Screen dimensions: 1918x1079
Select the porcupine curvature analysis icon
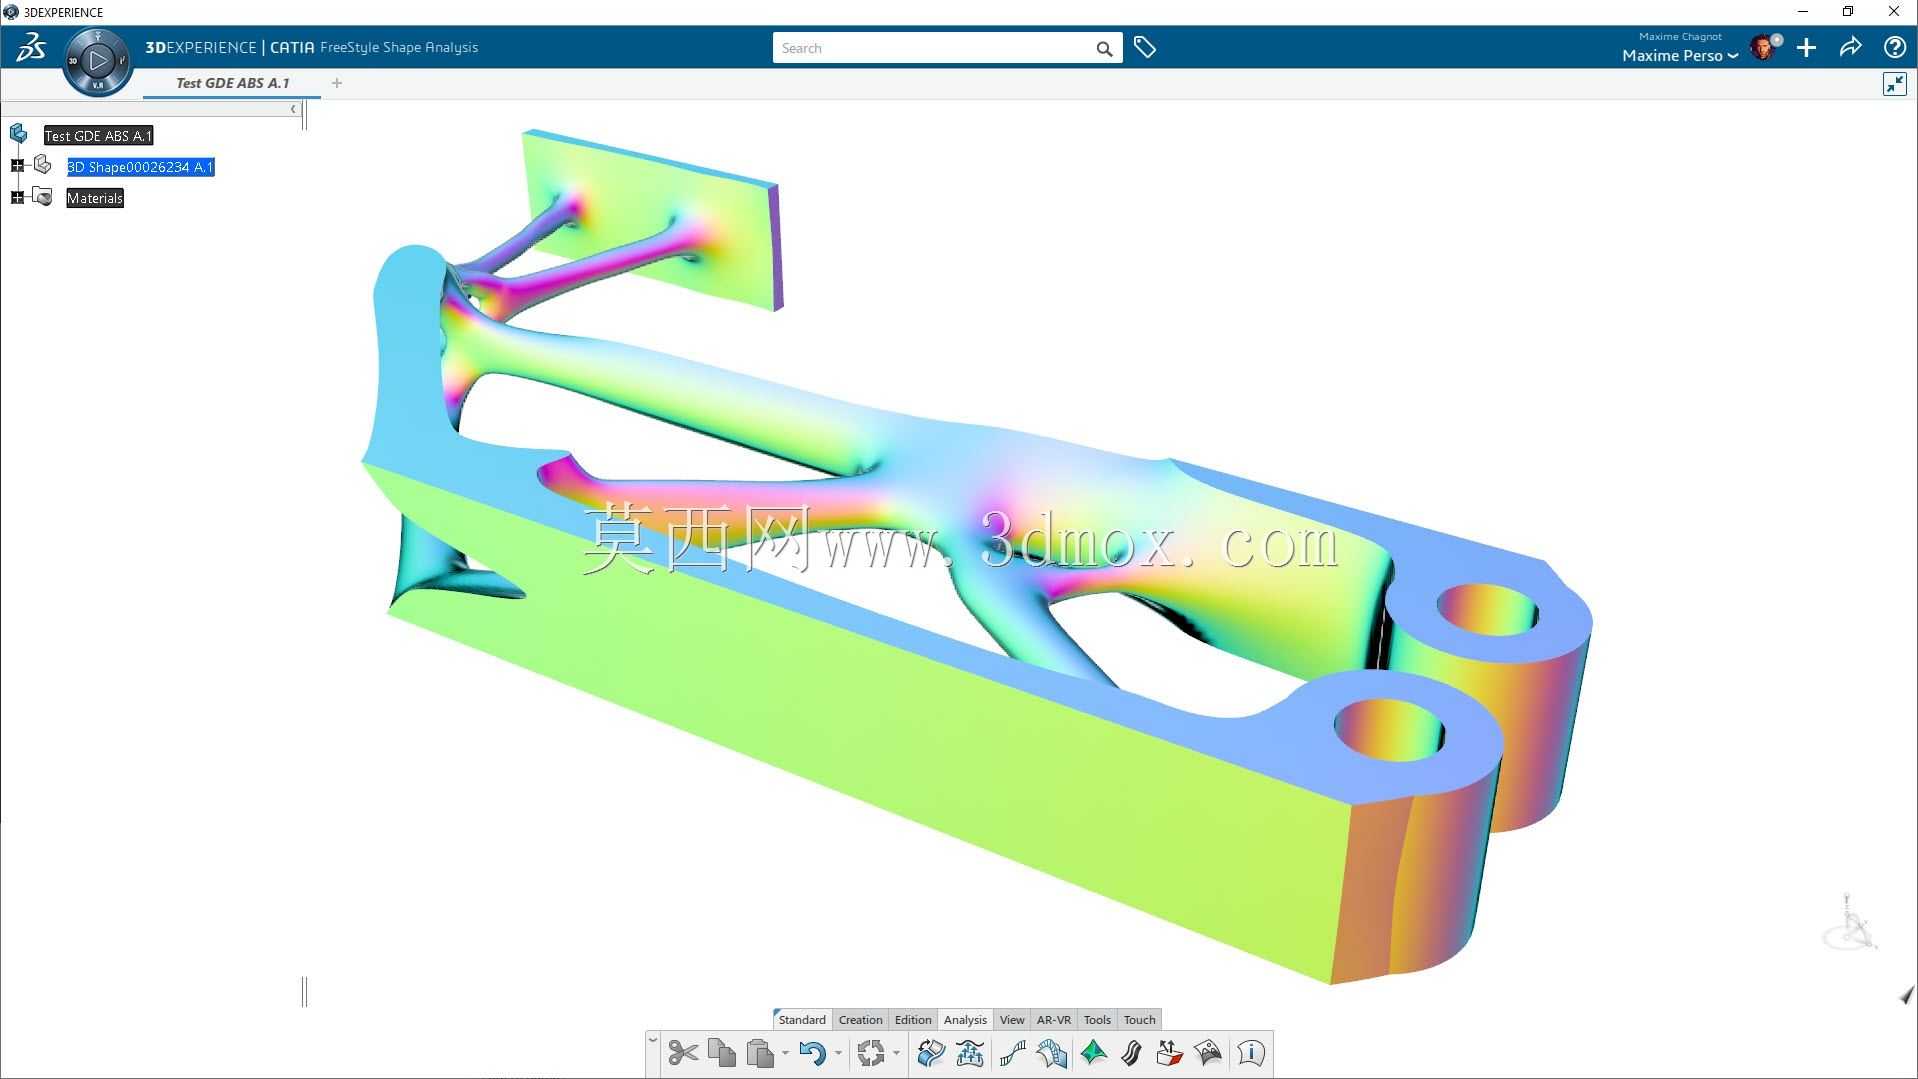tap(1012, 1053)
